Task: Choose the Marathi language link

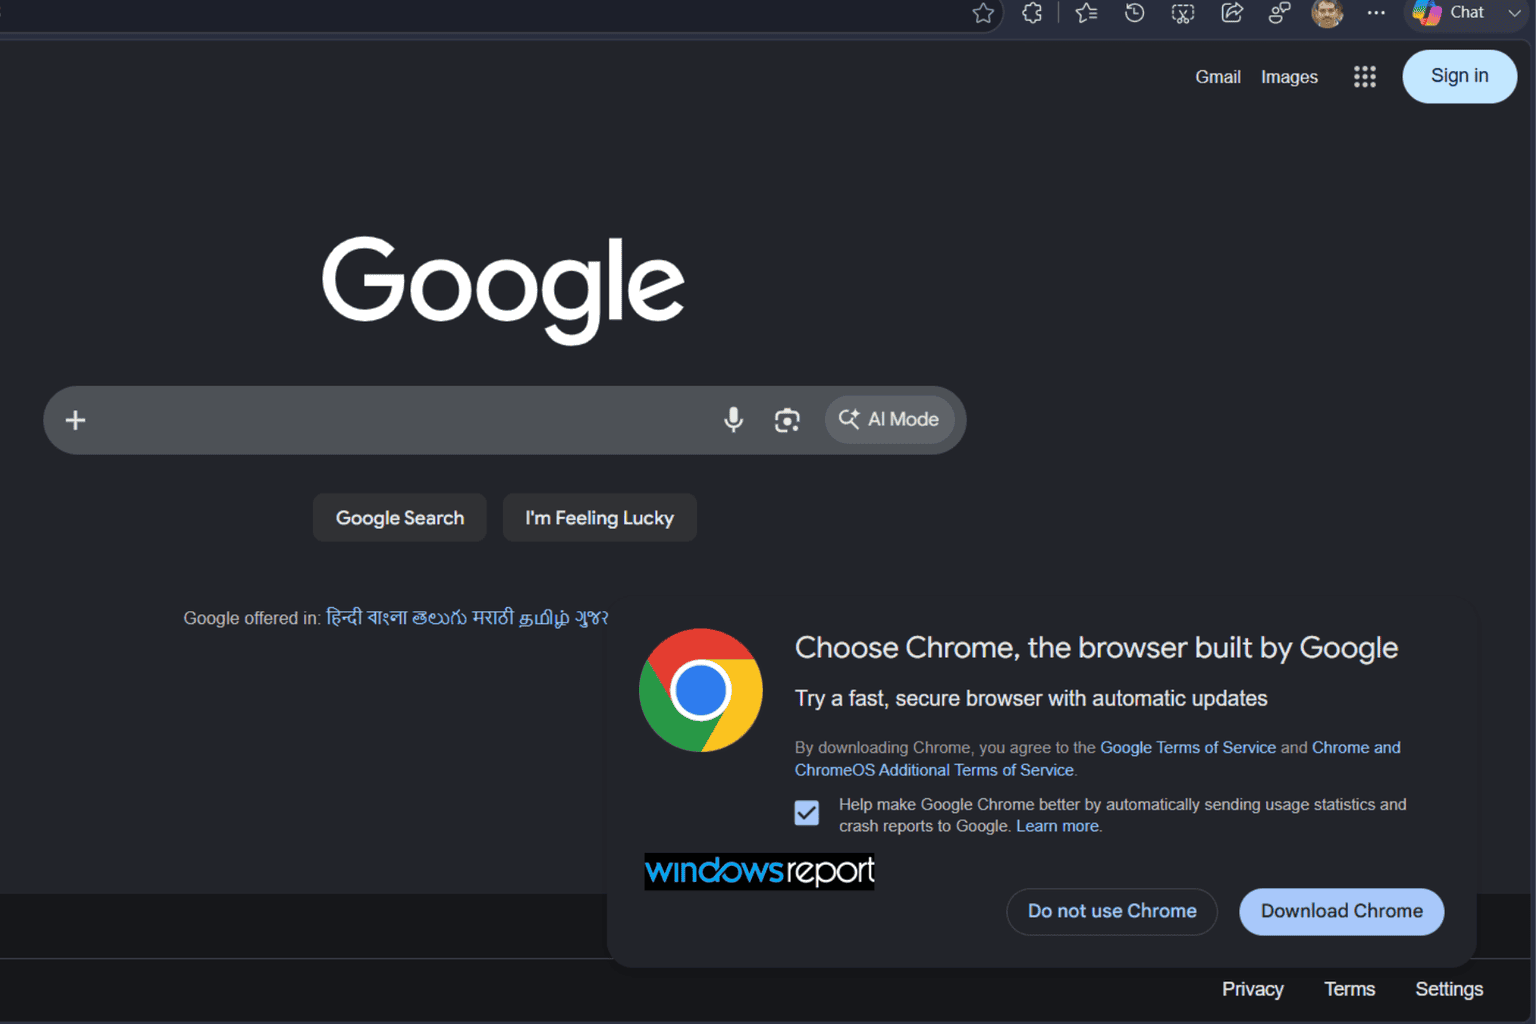Action: point(493,617)
